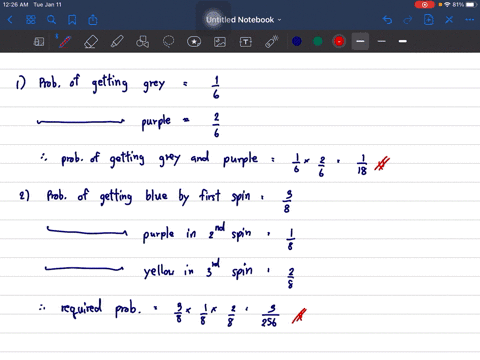The width and height of the screenshot is (480, 360).
Task: Select the thin grey stroke thickness preset
Action: 382,41
